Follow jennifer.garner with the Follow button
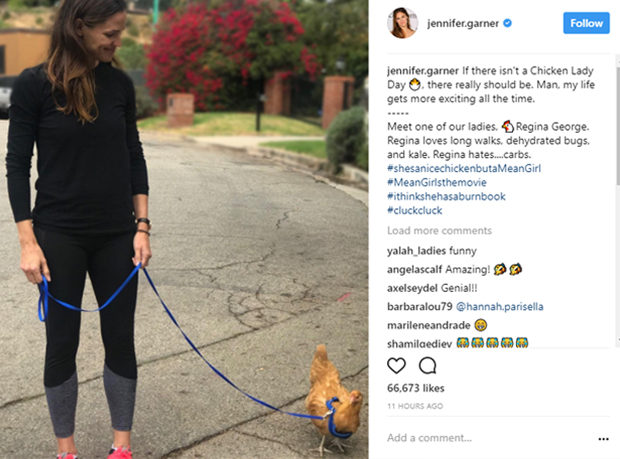 tap(586, 23)
